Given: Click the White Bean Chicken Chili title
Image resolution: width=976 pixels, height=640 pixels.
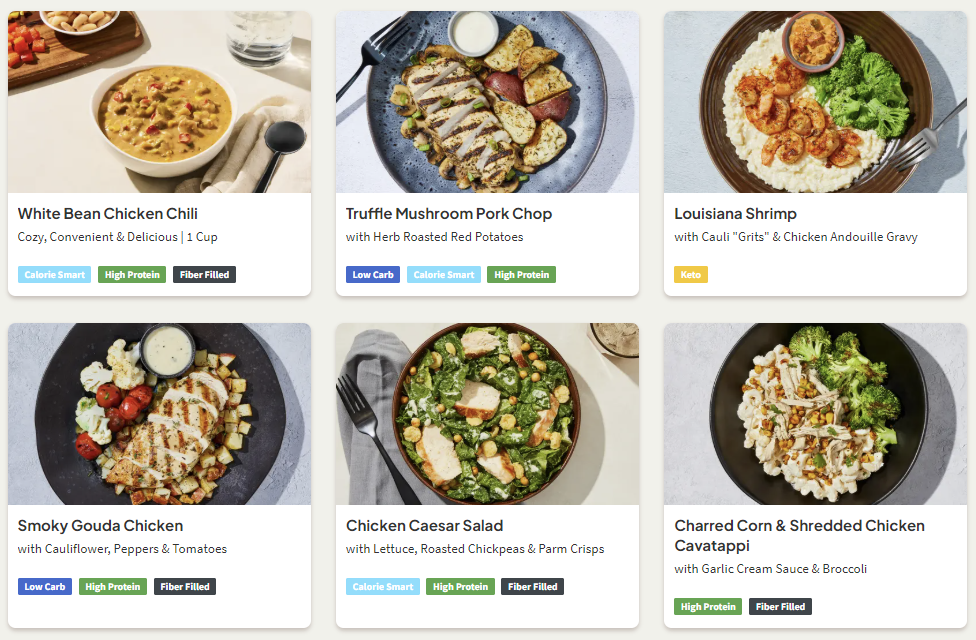Looking at the screenshot, I should click(108, 213).
